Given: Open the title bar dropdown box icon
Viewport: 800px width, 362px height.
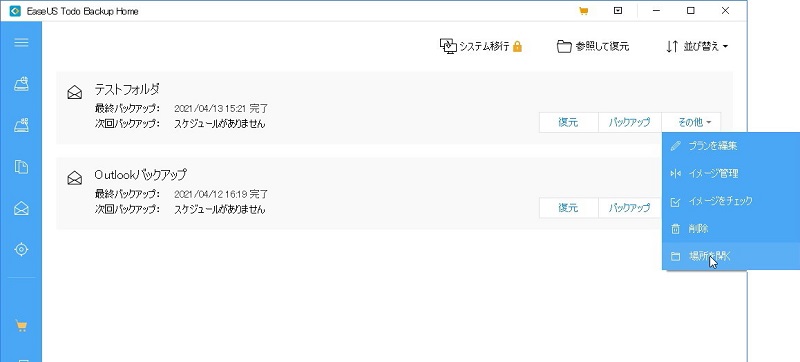Looking at the screenshot, I should click(x=618, y=11).
